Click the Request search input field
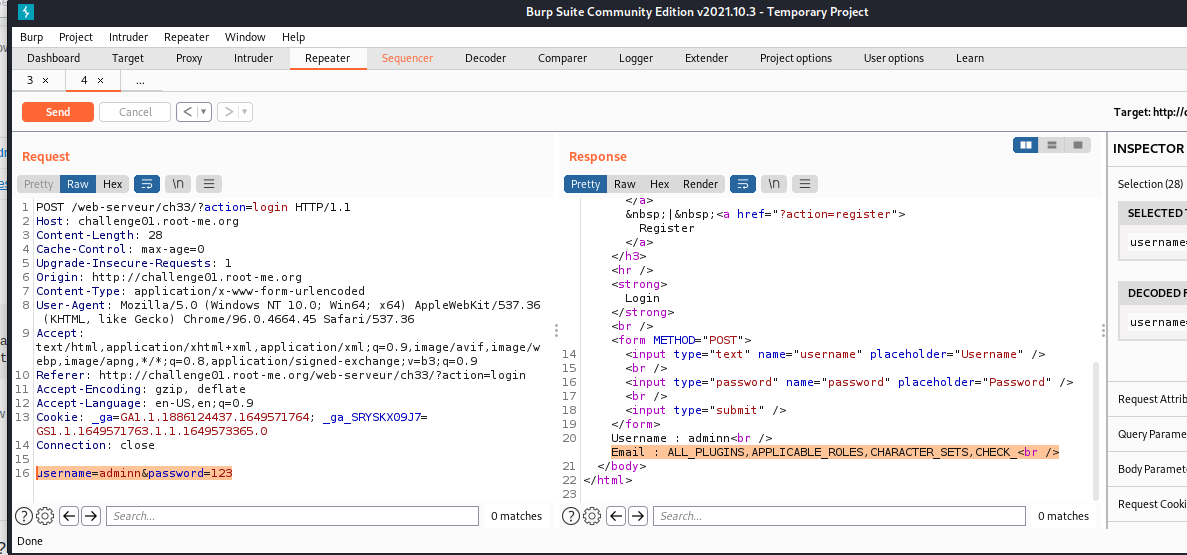 (292, 516)
